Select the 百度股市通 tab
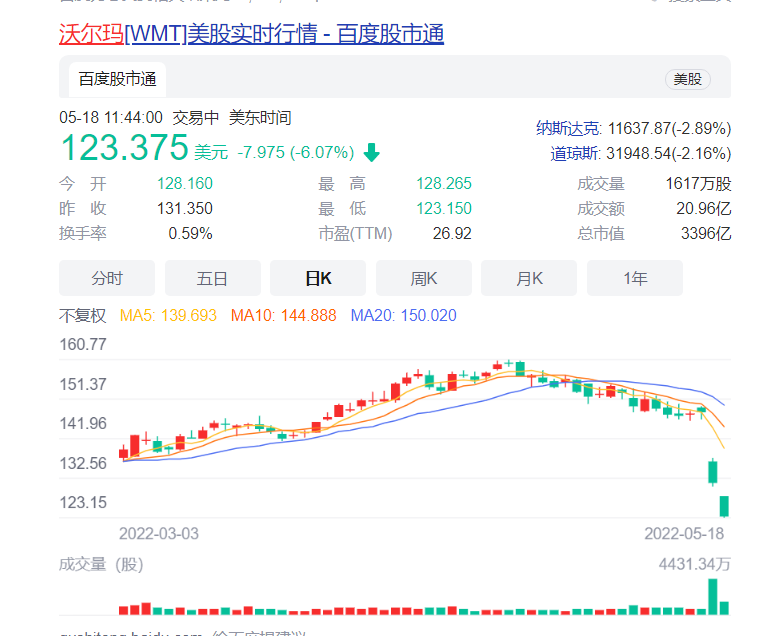 117,79
